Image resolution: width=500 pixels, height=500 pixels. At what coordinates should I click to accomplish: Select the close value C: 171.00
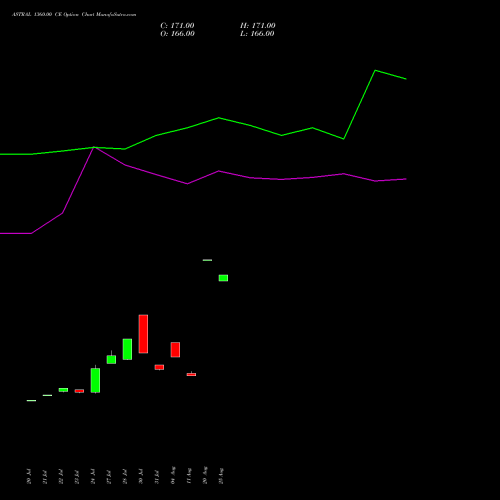177,26
